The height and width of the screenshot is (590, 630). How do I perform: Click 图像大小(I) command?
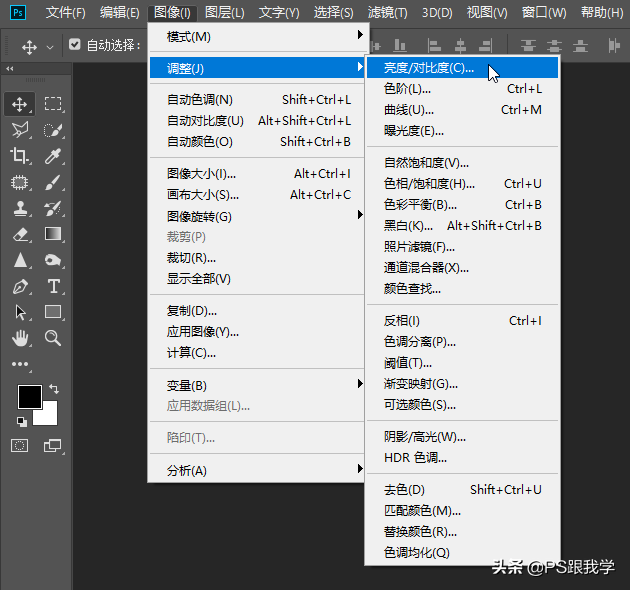click(x=202, y=174)
